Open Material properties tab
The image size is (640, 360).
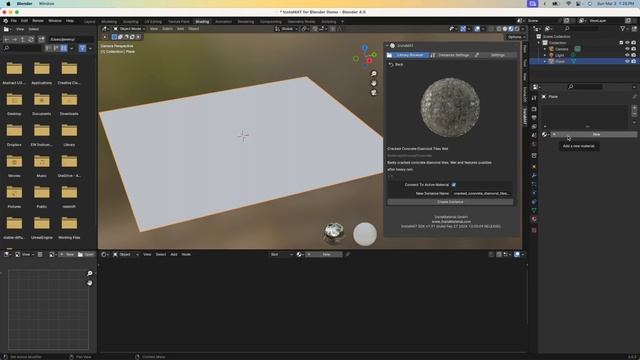tap(534, 219)
